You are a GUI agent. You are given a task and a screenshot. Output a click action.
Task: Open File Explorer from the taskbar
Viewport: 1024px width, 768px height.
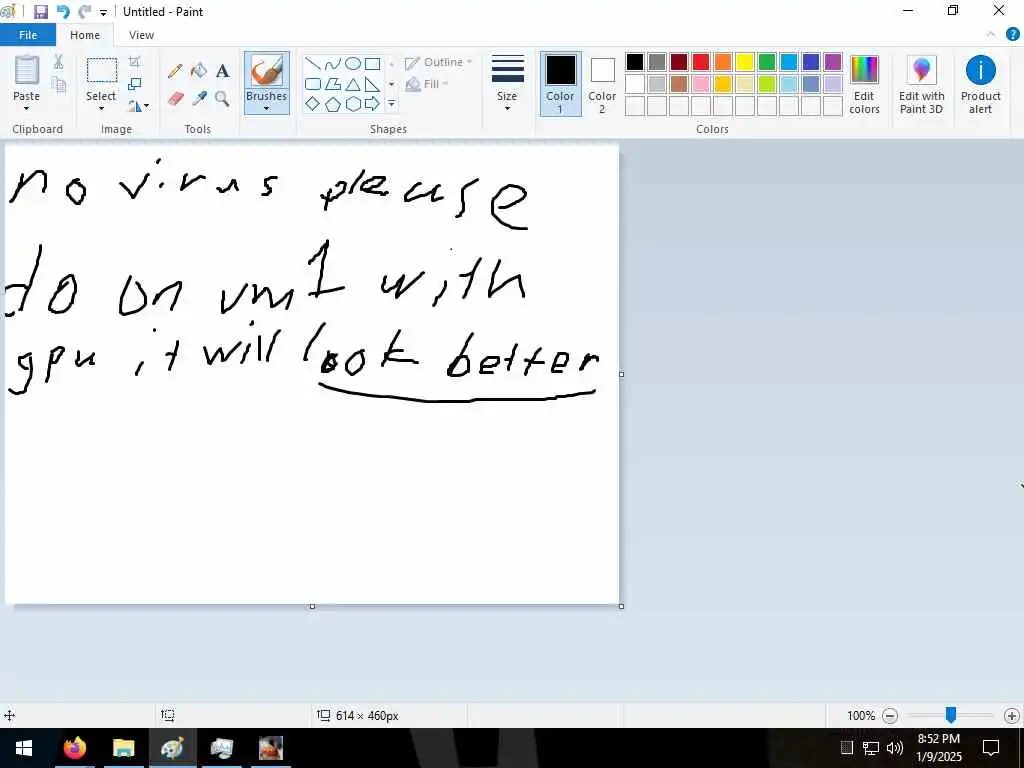coord(123,748)
